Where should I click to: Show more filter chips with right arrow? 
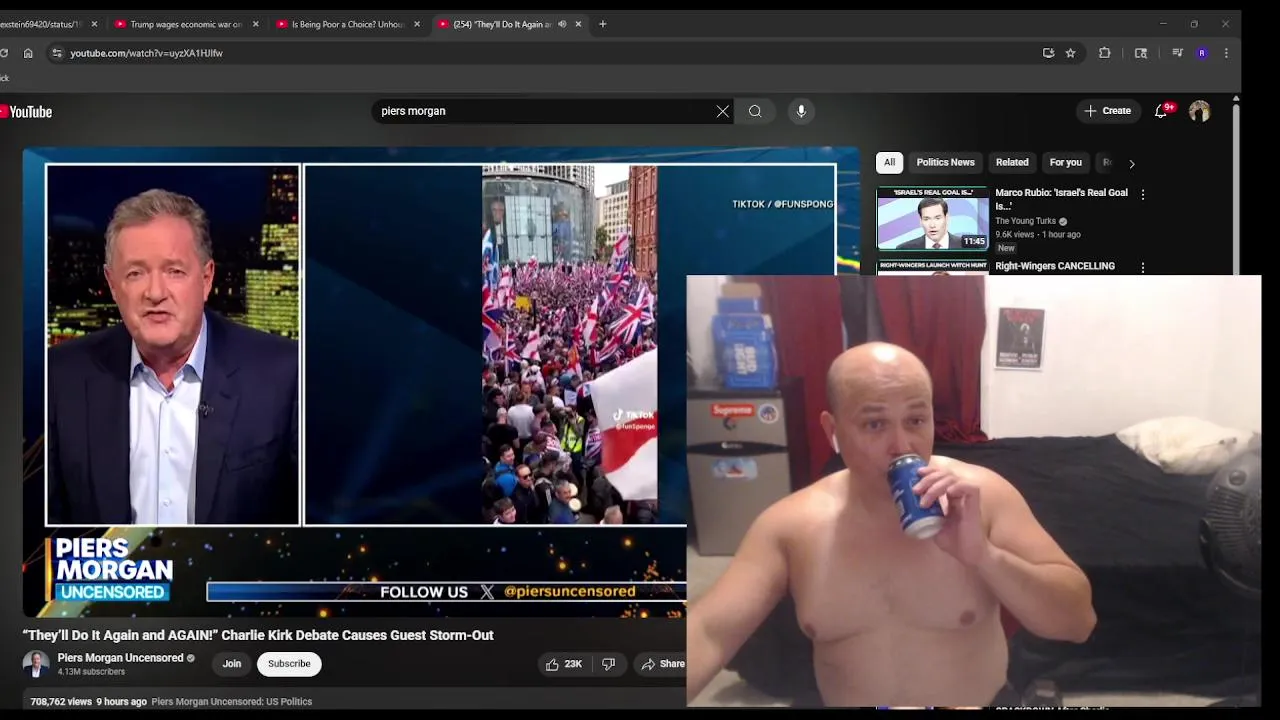1131,163
